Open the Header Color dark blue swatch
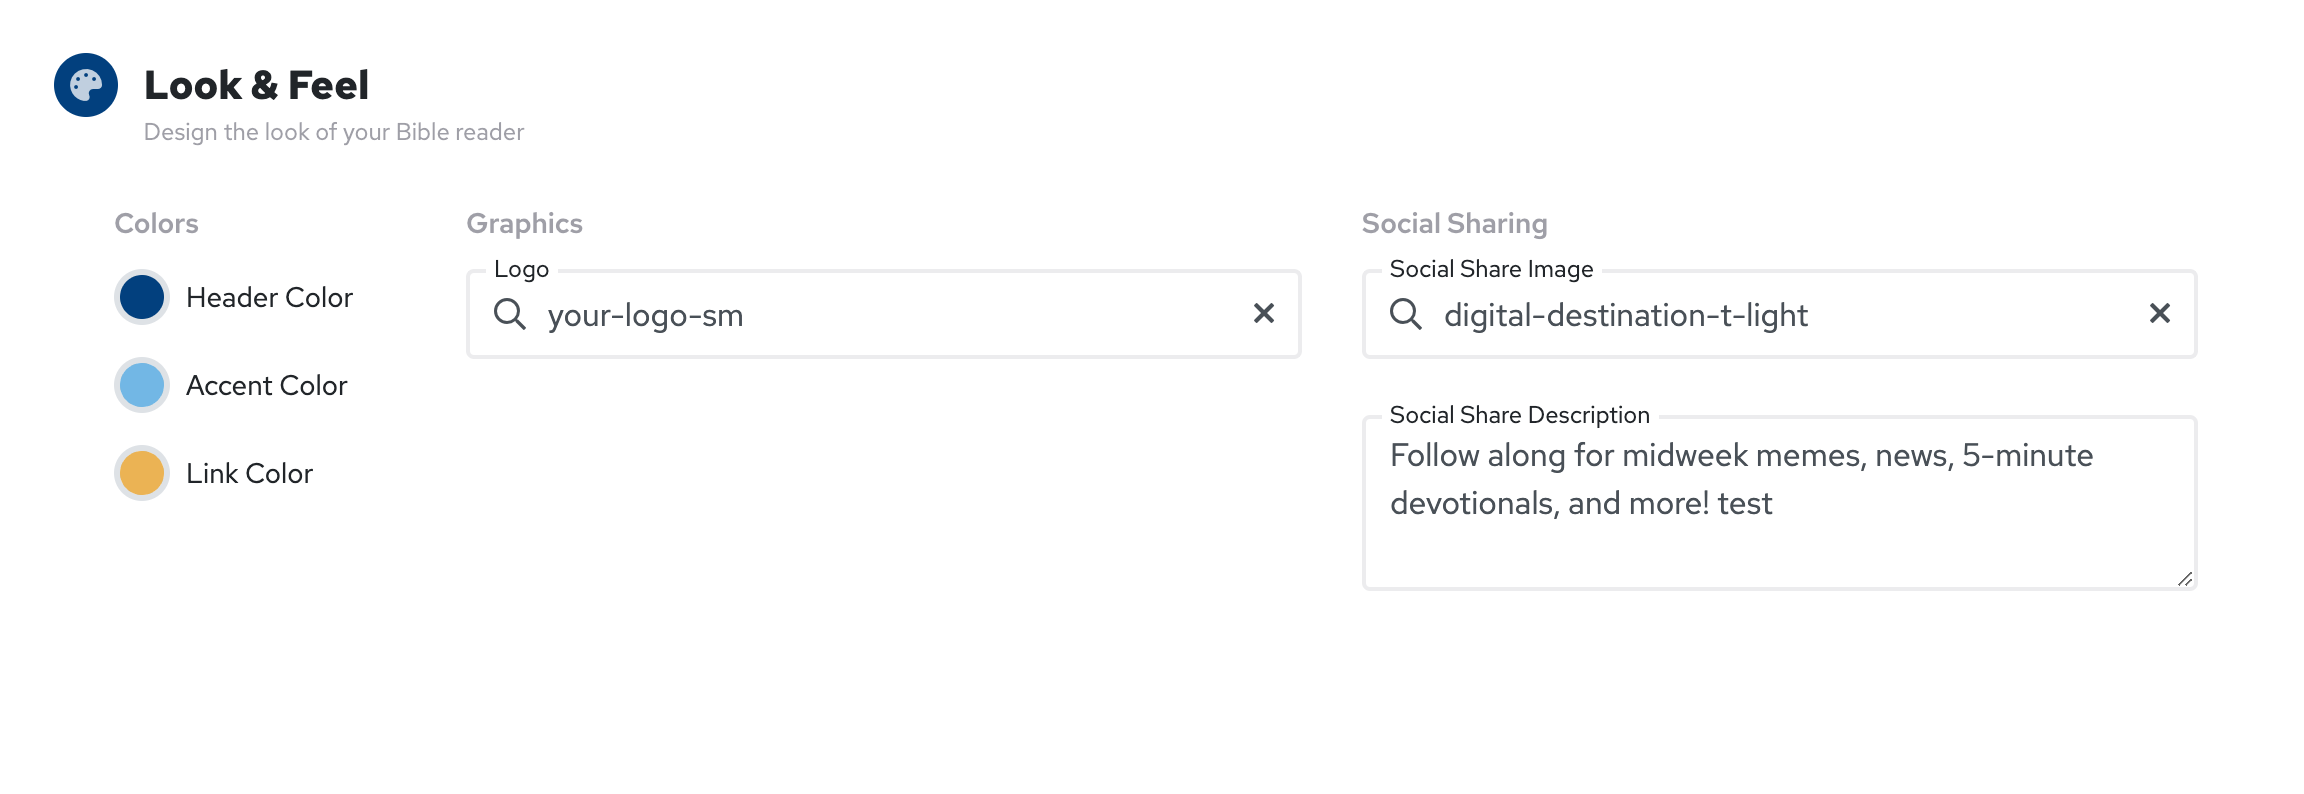Viewport: 2304px width, 794px height. (142, 297)
